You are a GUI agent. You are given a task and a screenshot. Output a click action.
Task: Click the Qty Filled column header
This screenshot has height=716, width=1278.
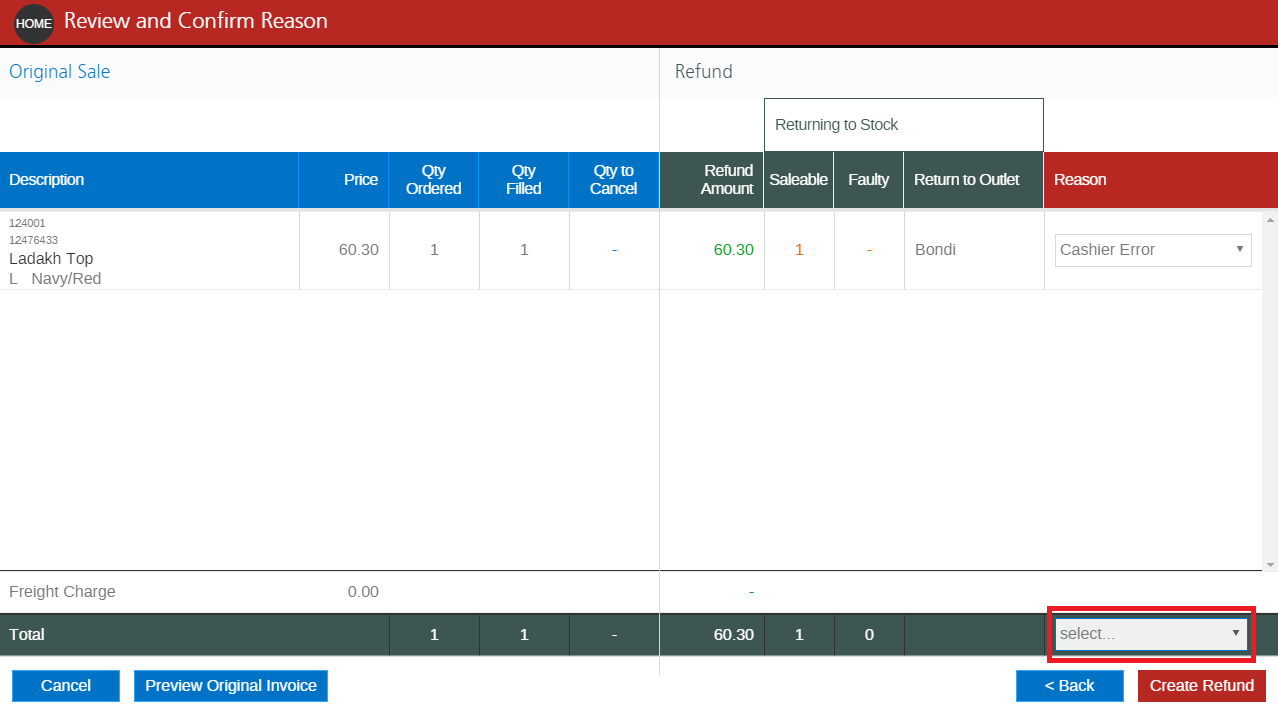click(x=524, y=180)
